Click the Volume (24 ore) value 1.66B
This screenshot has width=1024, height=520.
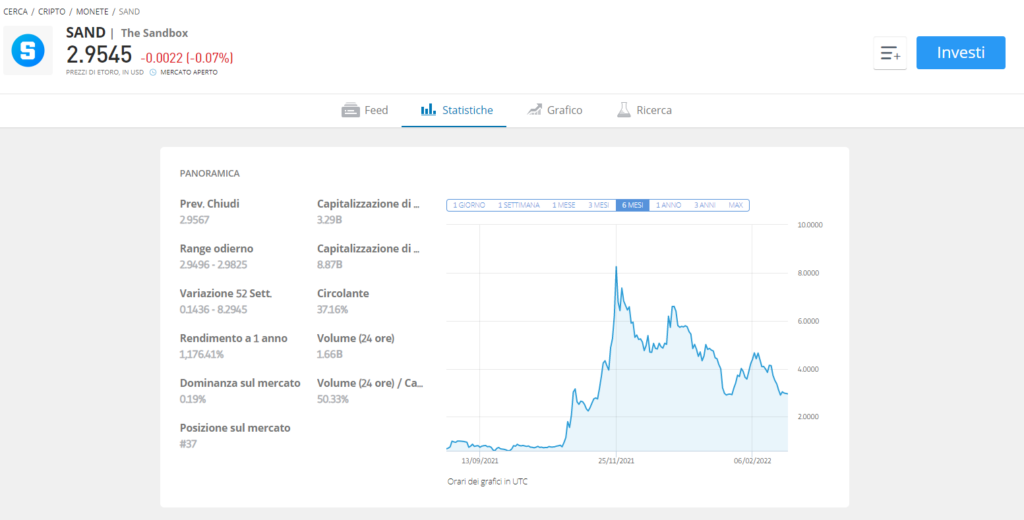click(330, 354)
